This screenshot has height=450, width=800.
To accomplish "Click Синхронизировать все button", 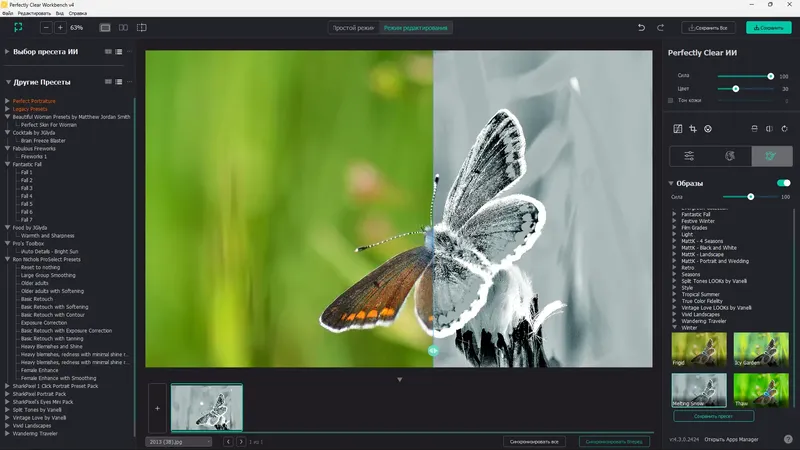I will click(x=534, y=442).
